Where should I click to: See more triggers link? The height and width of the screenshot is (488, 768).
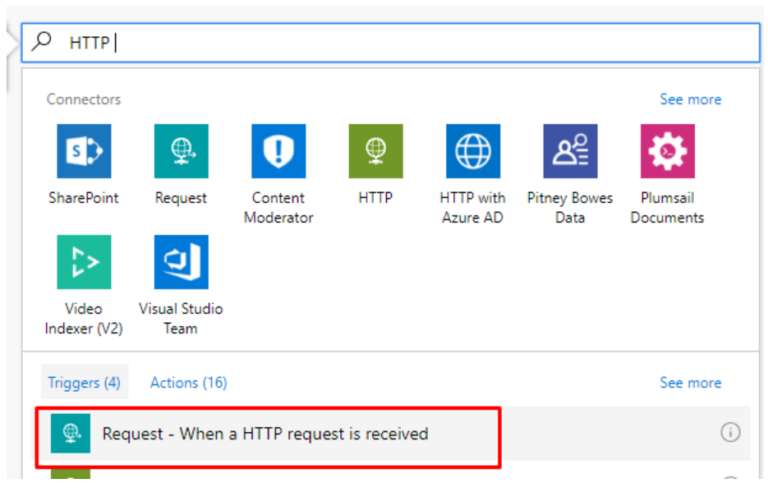click(691, 383)
